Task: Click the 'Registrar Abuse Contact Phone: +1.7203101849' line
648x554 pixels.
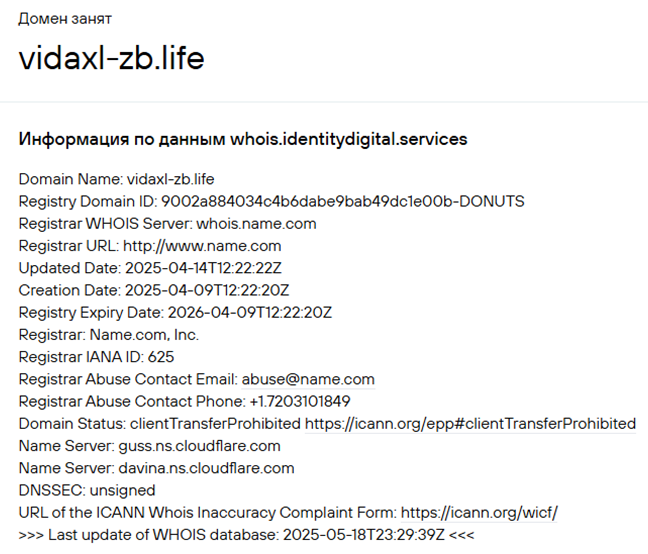Action: click(x=184, y=402)
